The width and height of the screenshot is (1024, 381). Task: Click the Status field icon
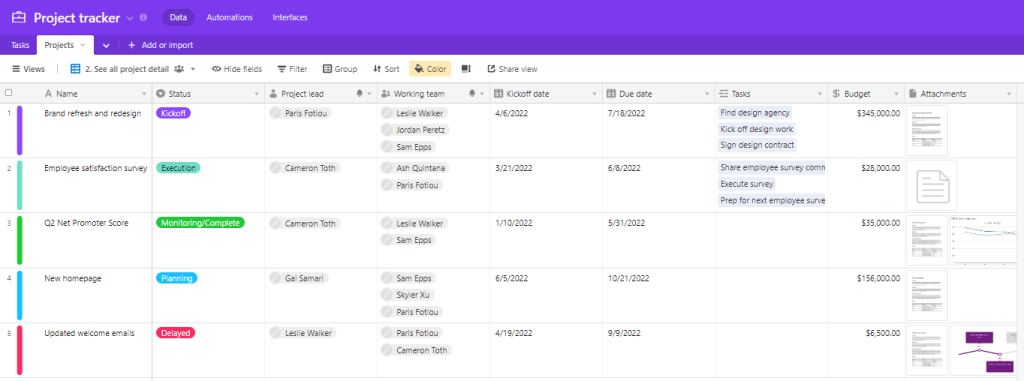tap(161, 93)
